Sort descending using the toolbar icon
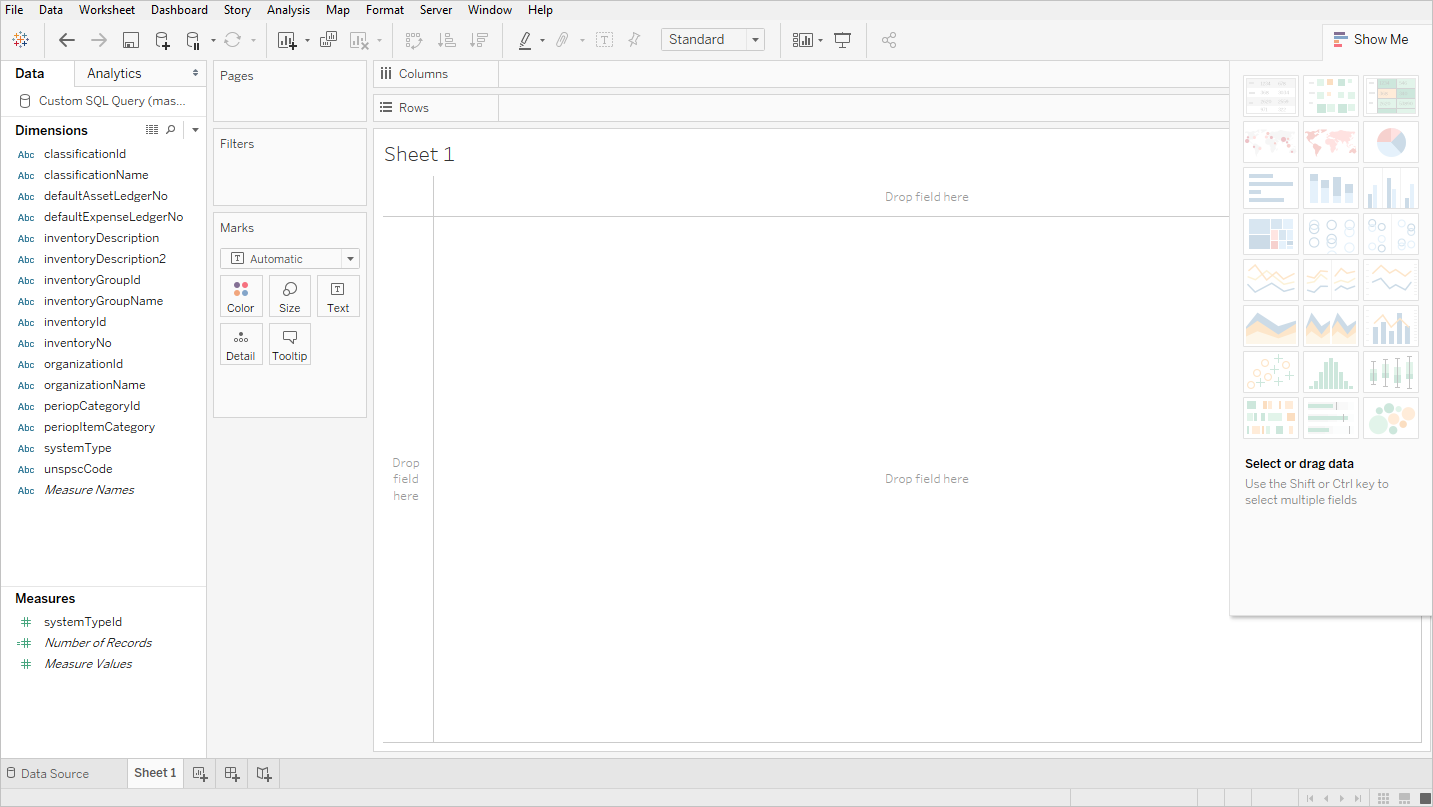Viewport: 1433px width, 807px height. pyautogui.click(x=479, y=40)
